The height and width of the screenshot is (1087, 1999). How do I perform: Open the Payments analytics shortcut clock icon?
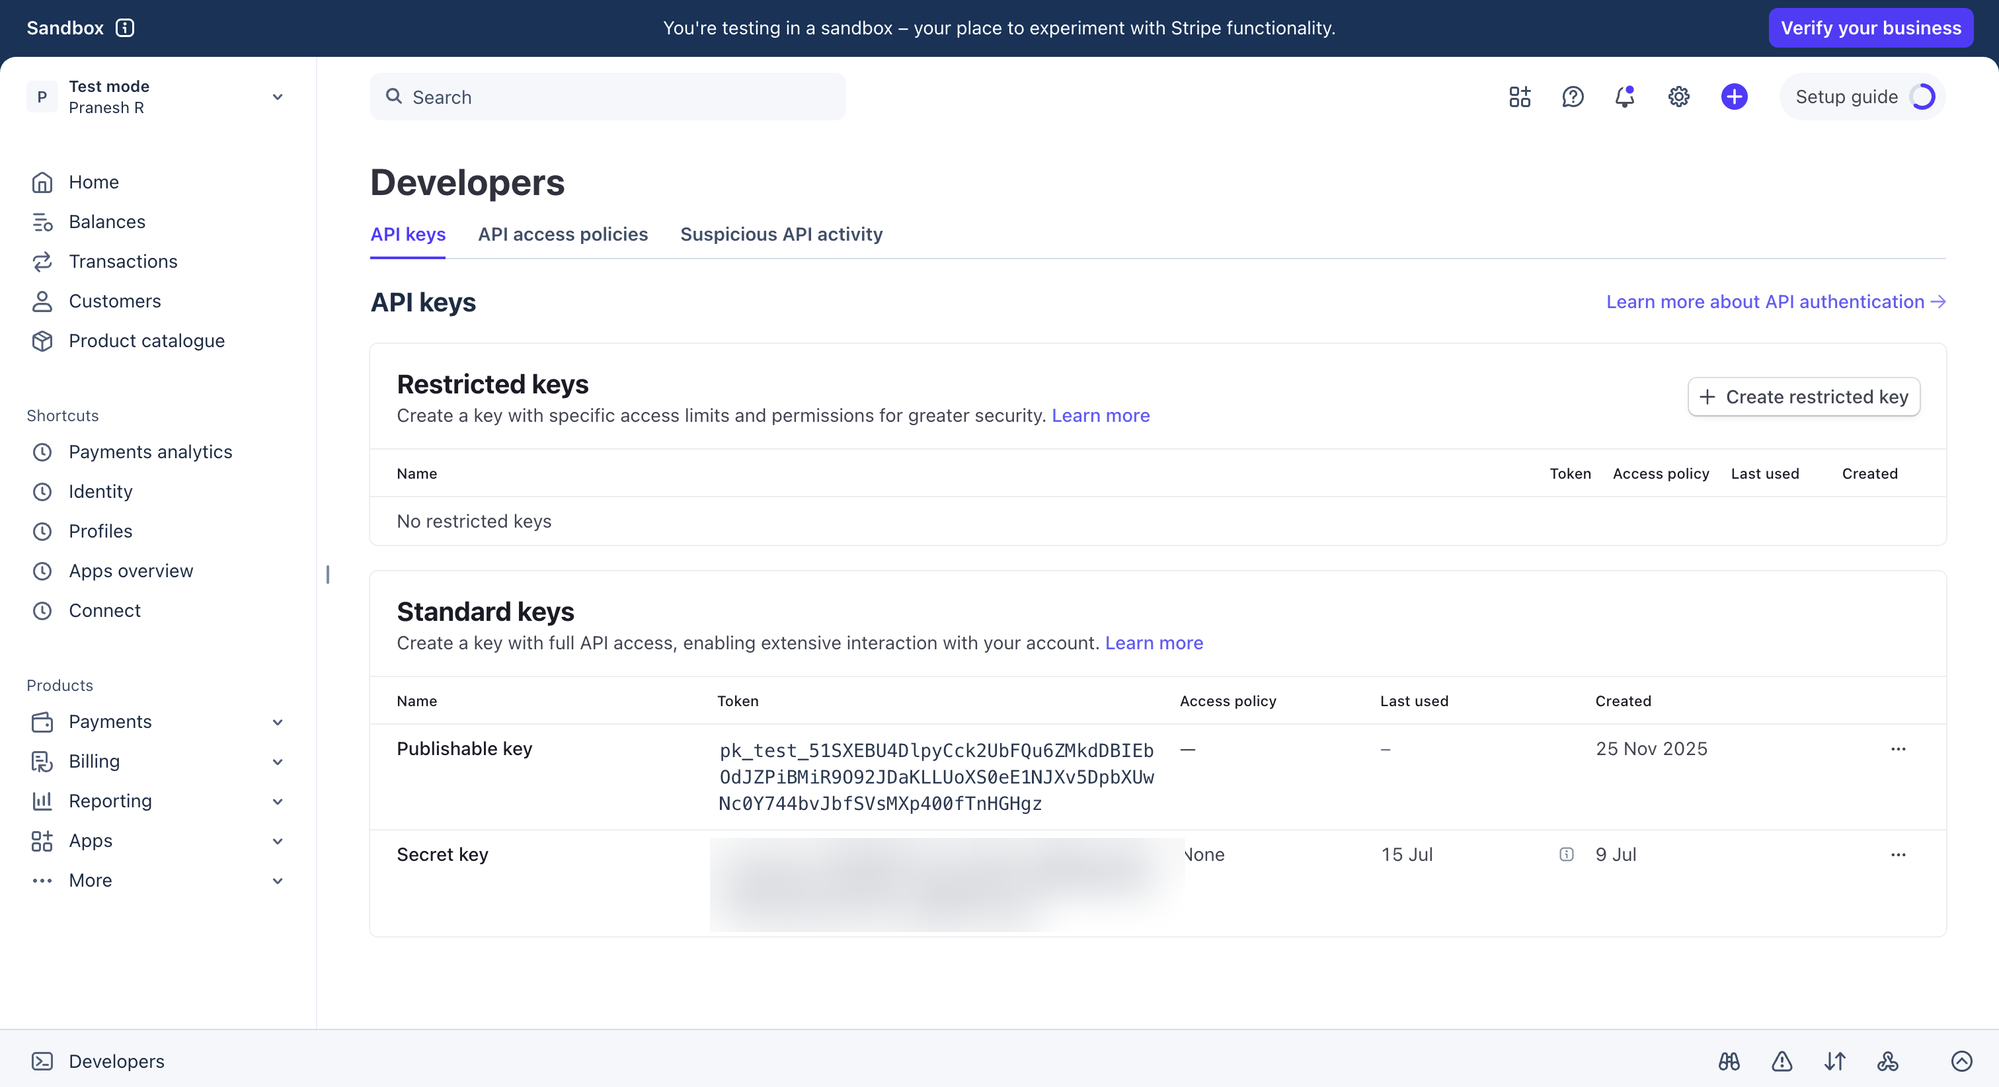42,452
